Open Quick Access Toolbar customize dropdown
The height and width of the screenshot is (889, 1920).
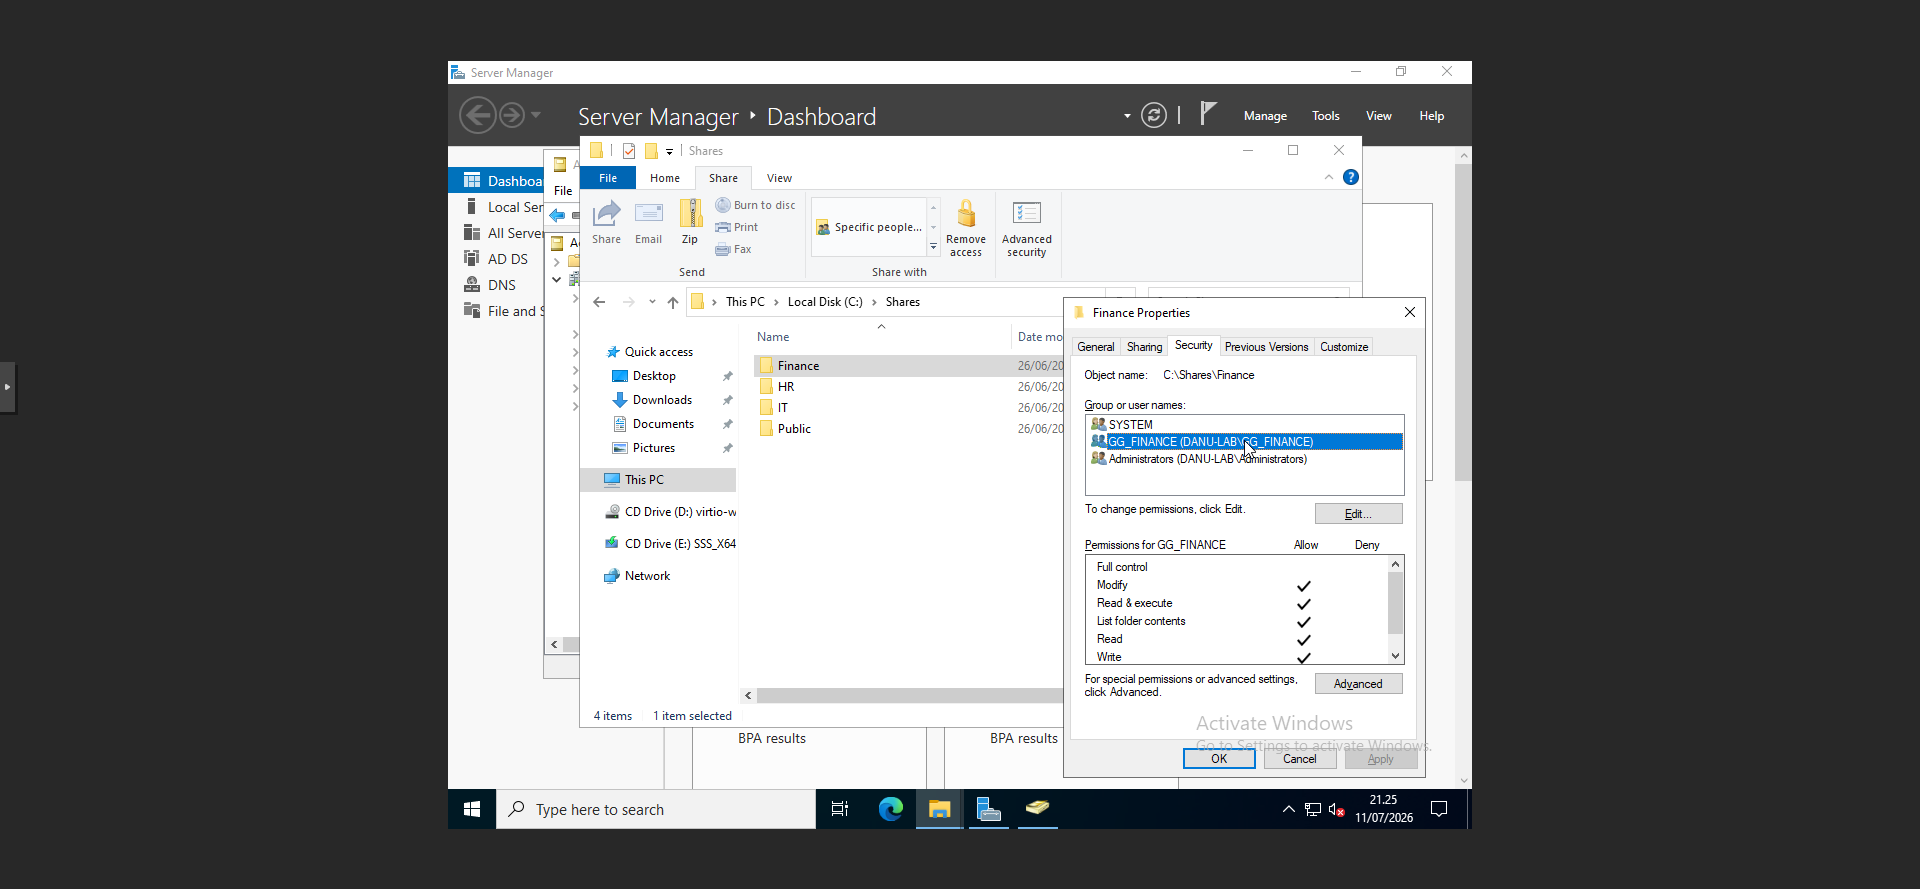tap(669, 151)
